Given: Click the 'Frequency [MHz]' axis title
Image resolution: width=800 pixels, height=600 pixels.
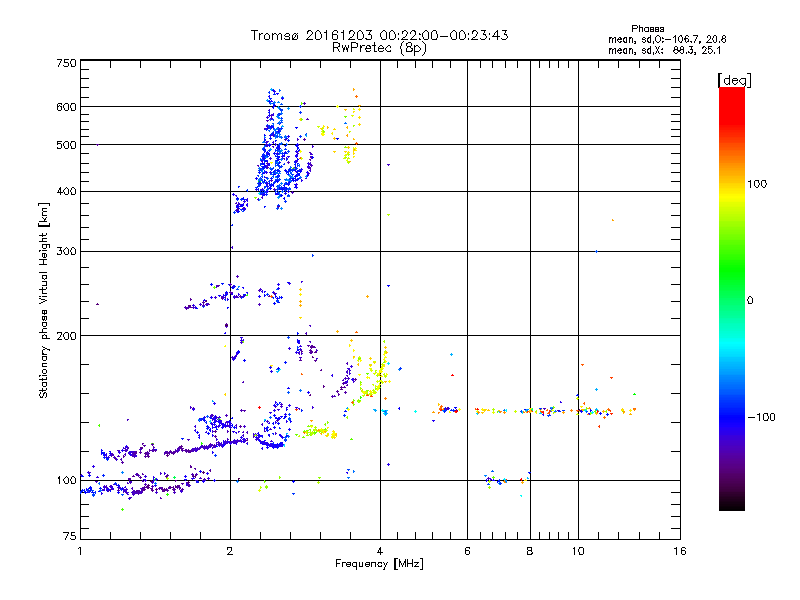Looking at the screenshot, I should pyautogui.click(x=379, y=564).
